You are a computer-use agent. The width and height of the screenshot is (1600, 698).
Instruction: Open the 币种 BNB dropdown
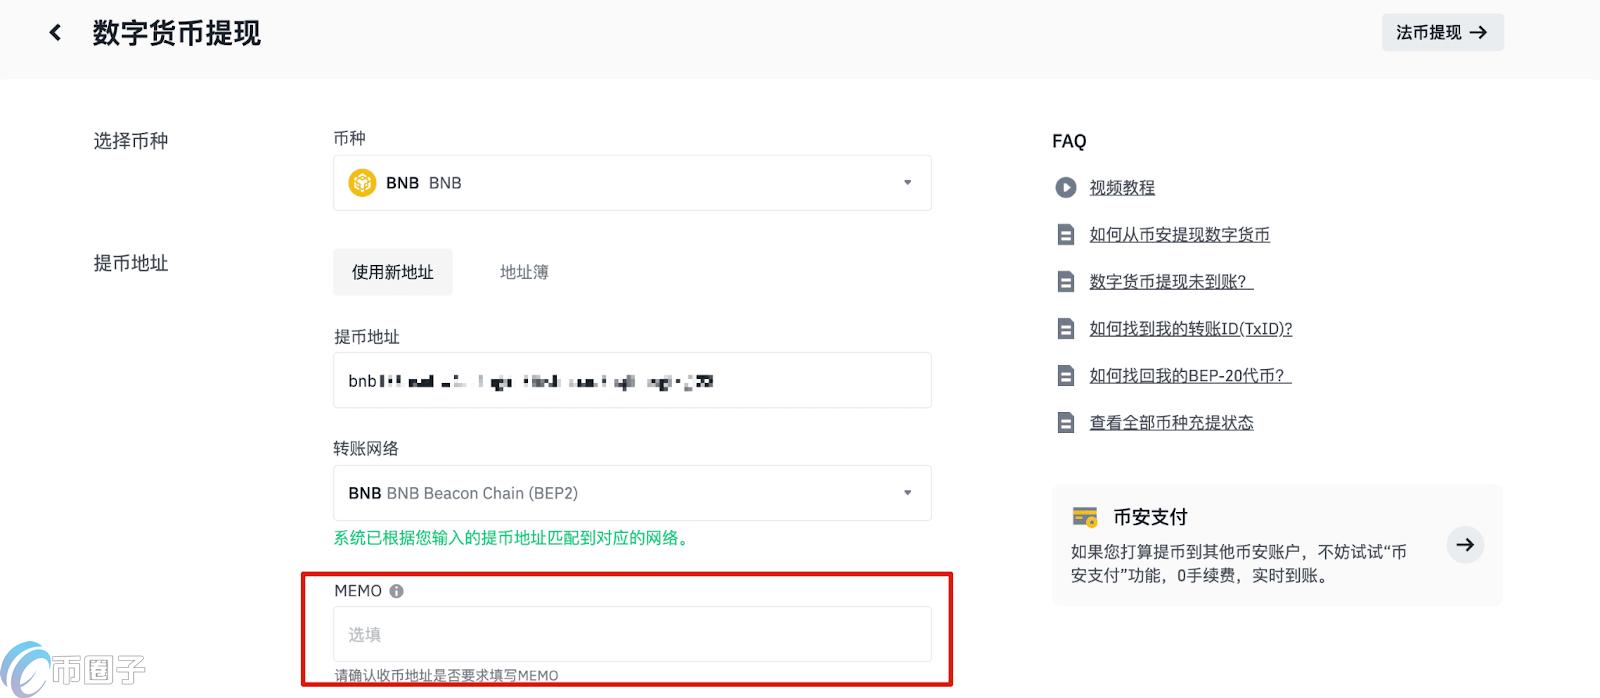(632, 183)
